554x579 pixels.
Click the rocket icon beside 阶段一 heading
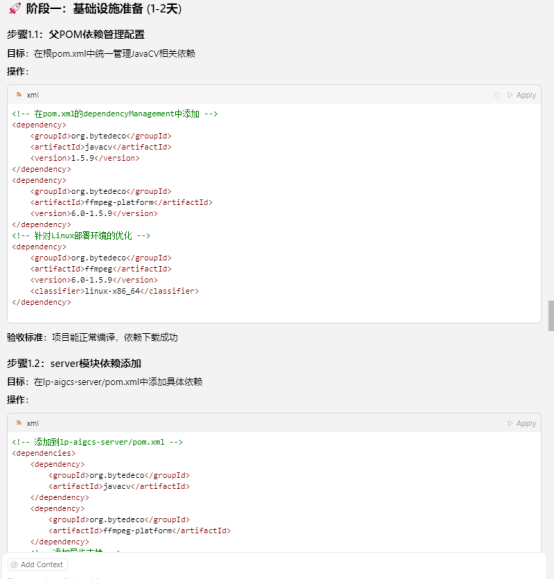pyautogui.click(x=15, y=8)
